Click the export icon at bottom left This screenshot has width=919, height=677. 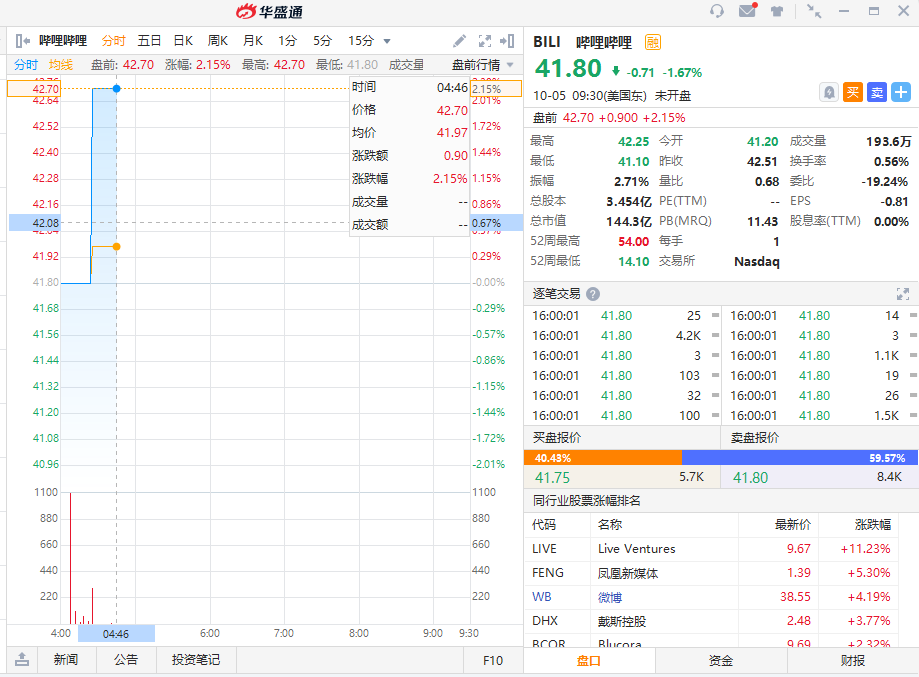click(22, 660)
